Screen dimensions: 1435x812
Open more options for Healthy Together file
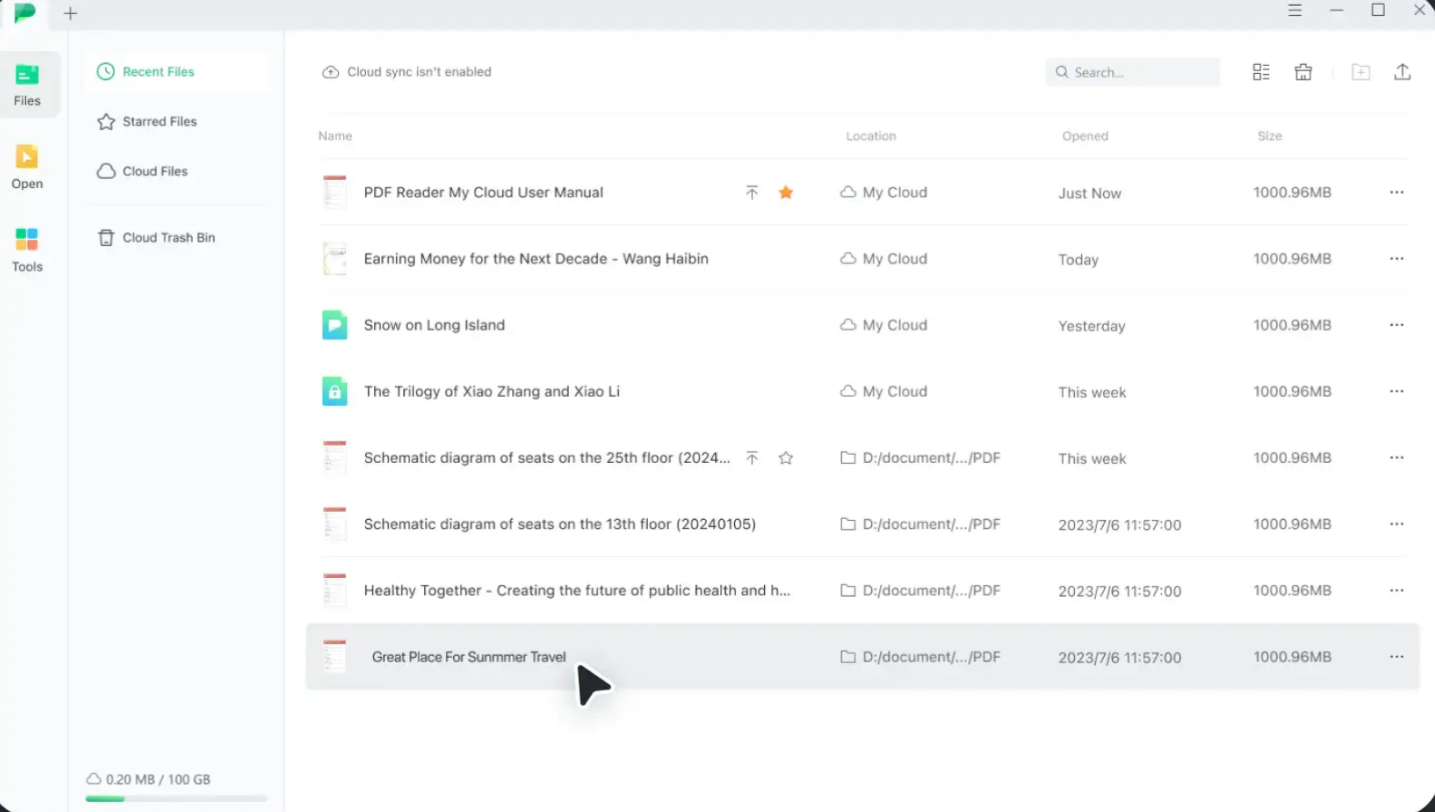point(1397,591)
